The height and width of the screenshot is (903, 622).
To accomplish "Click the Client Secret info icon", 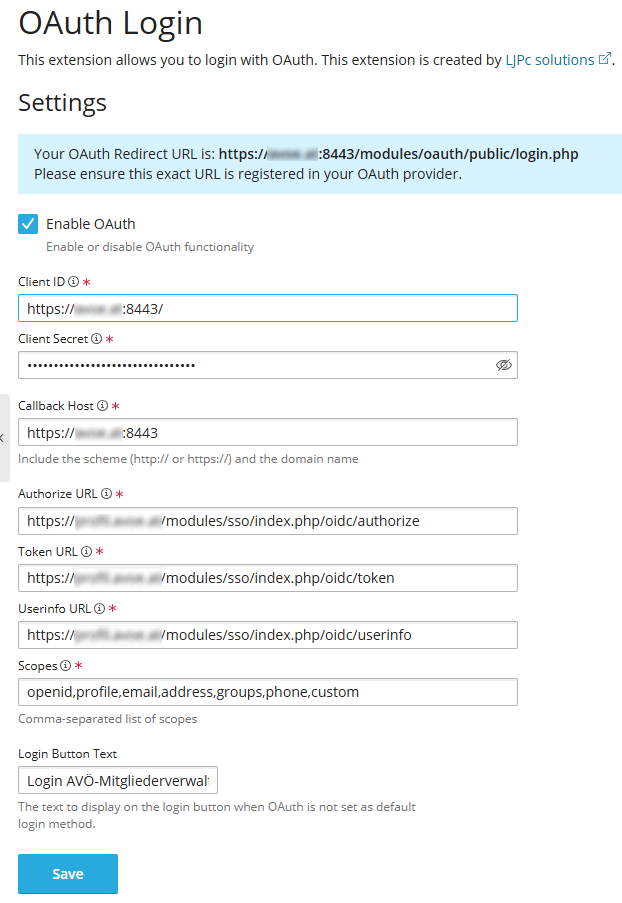I will click(x=96, y=339).
